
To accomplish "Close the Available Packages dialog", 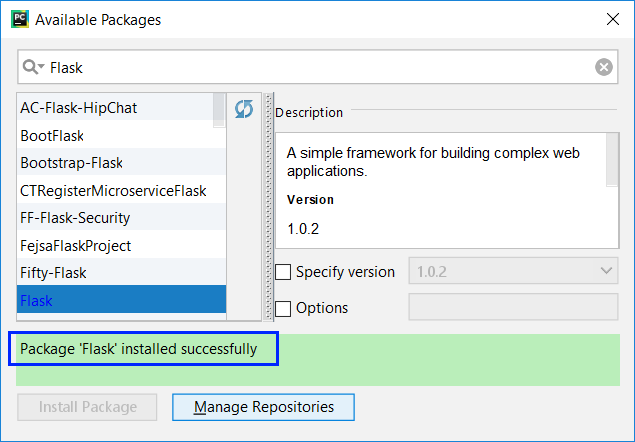I will [611, 19].
